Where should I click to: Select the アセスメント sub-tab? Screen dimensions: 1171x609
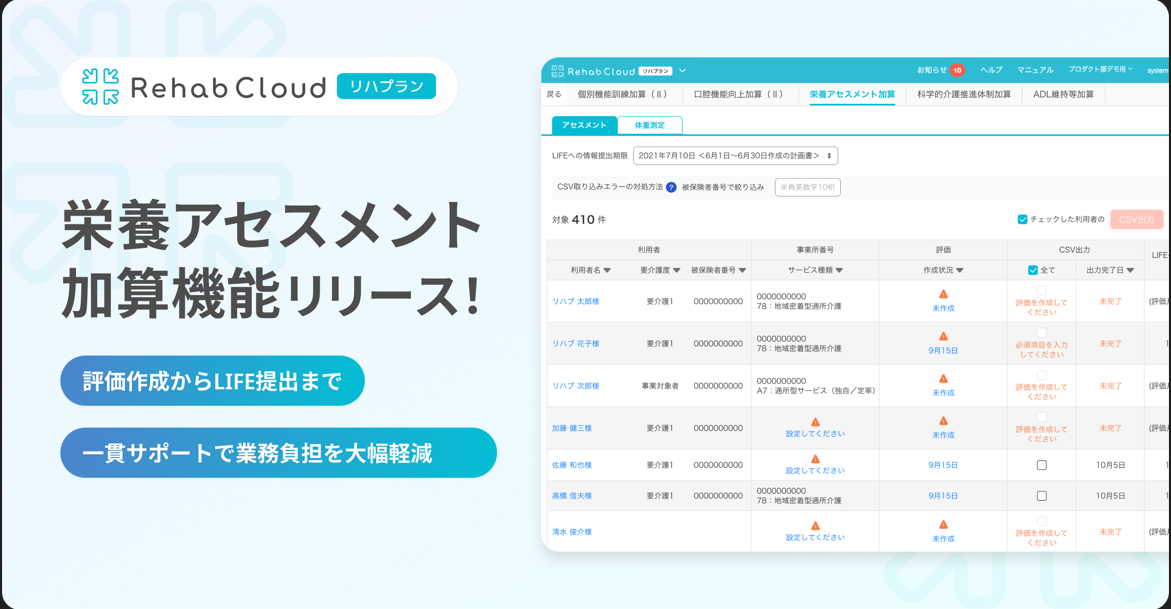pos(584,126)
